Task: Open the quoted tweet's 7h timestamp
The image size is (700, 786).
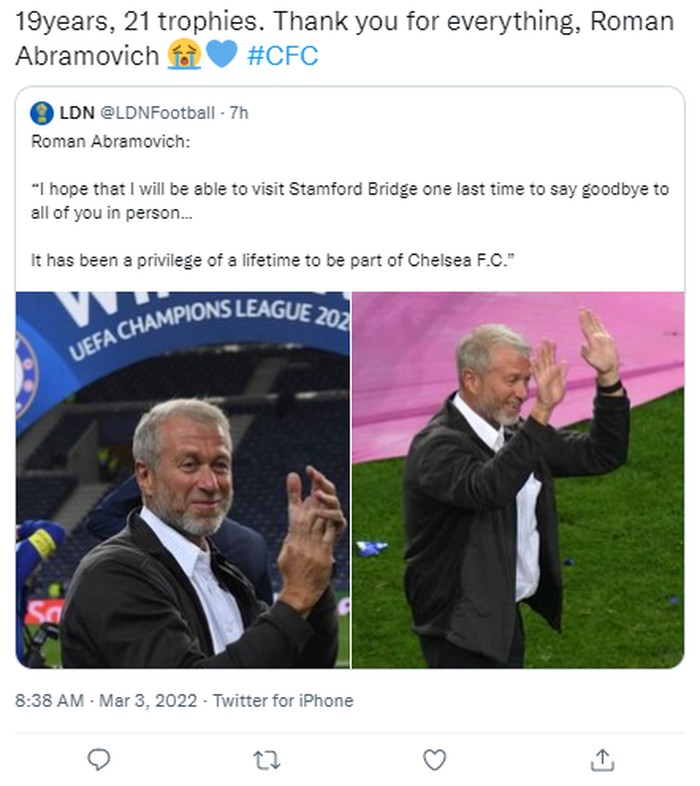Action: (x=239, y=113)
